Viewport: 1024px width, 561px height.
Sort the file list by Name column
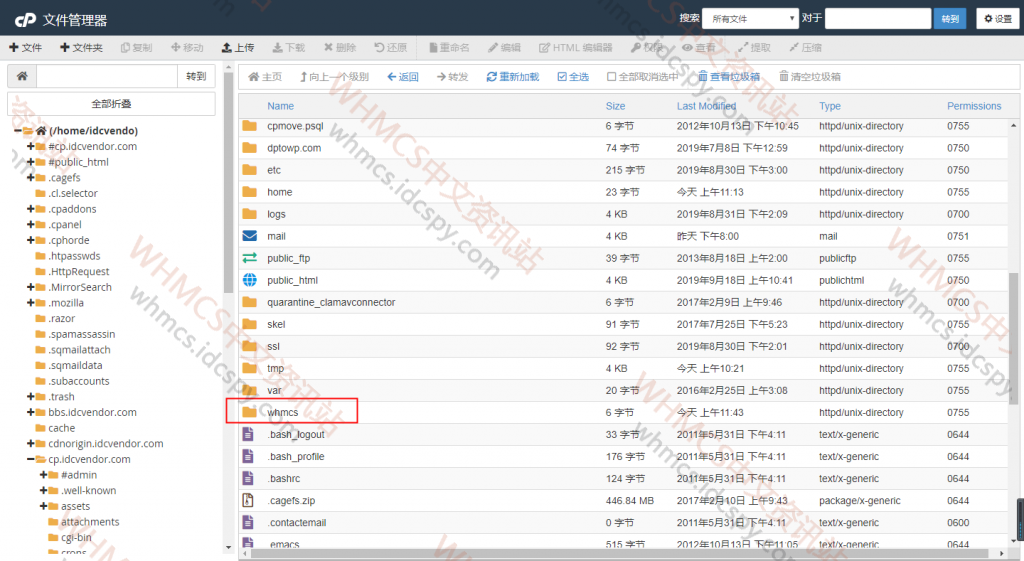[x=280, y=106]
